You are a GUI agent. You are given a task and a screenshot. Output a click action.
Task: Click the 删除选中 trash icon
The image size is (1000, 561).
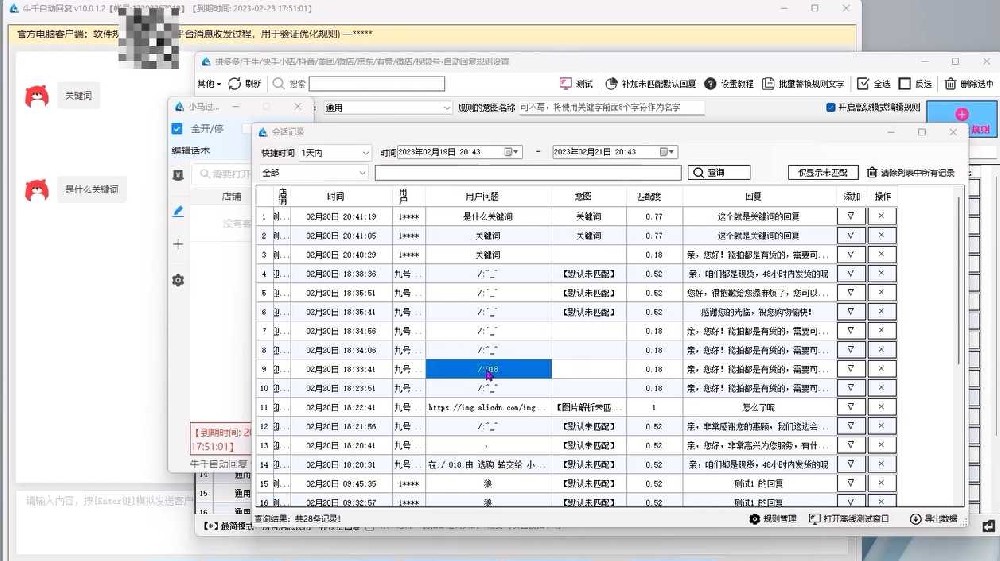(x=950, y=84)
